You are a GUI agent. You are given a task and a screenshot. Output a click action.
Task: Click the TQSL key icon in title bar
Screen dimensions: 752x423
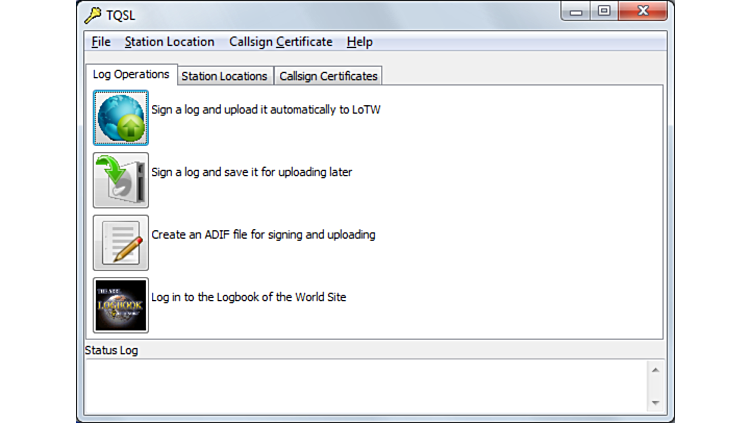(x=94, y=13)
